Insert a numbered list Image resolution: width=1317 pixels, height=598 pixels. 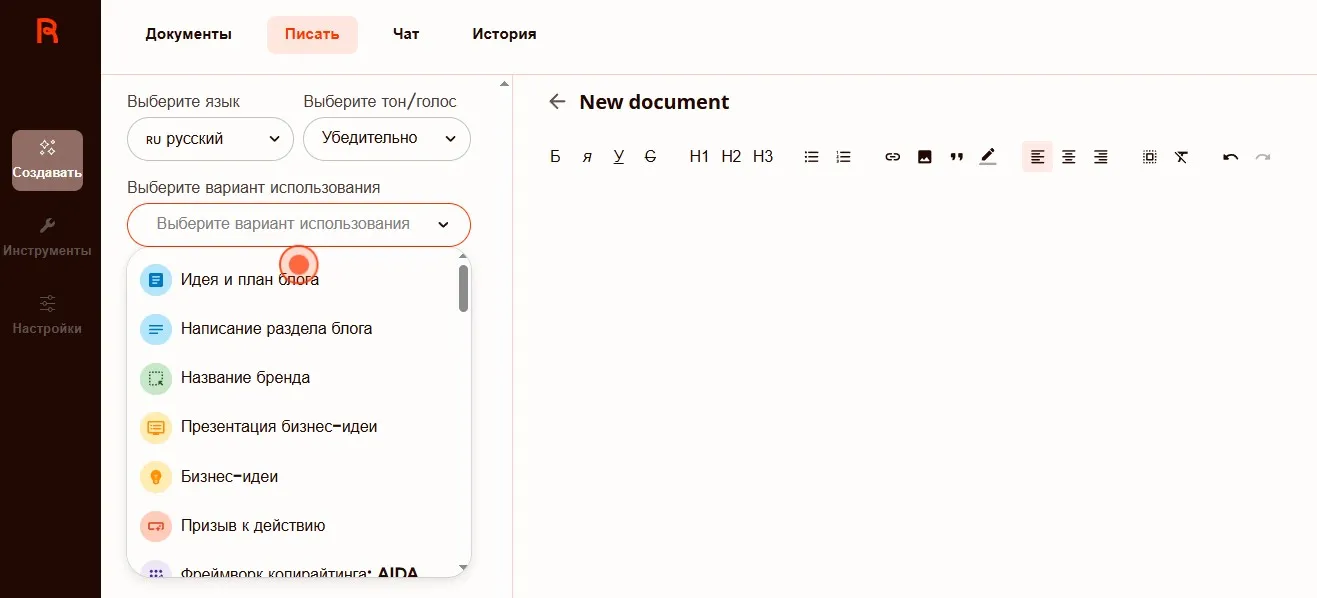(844, 157)
